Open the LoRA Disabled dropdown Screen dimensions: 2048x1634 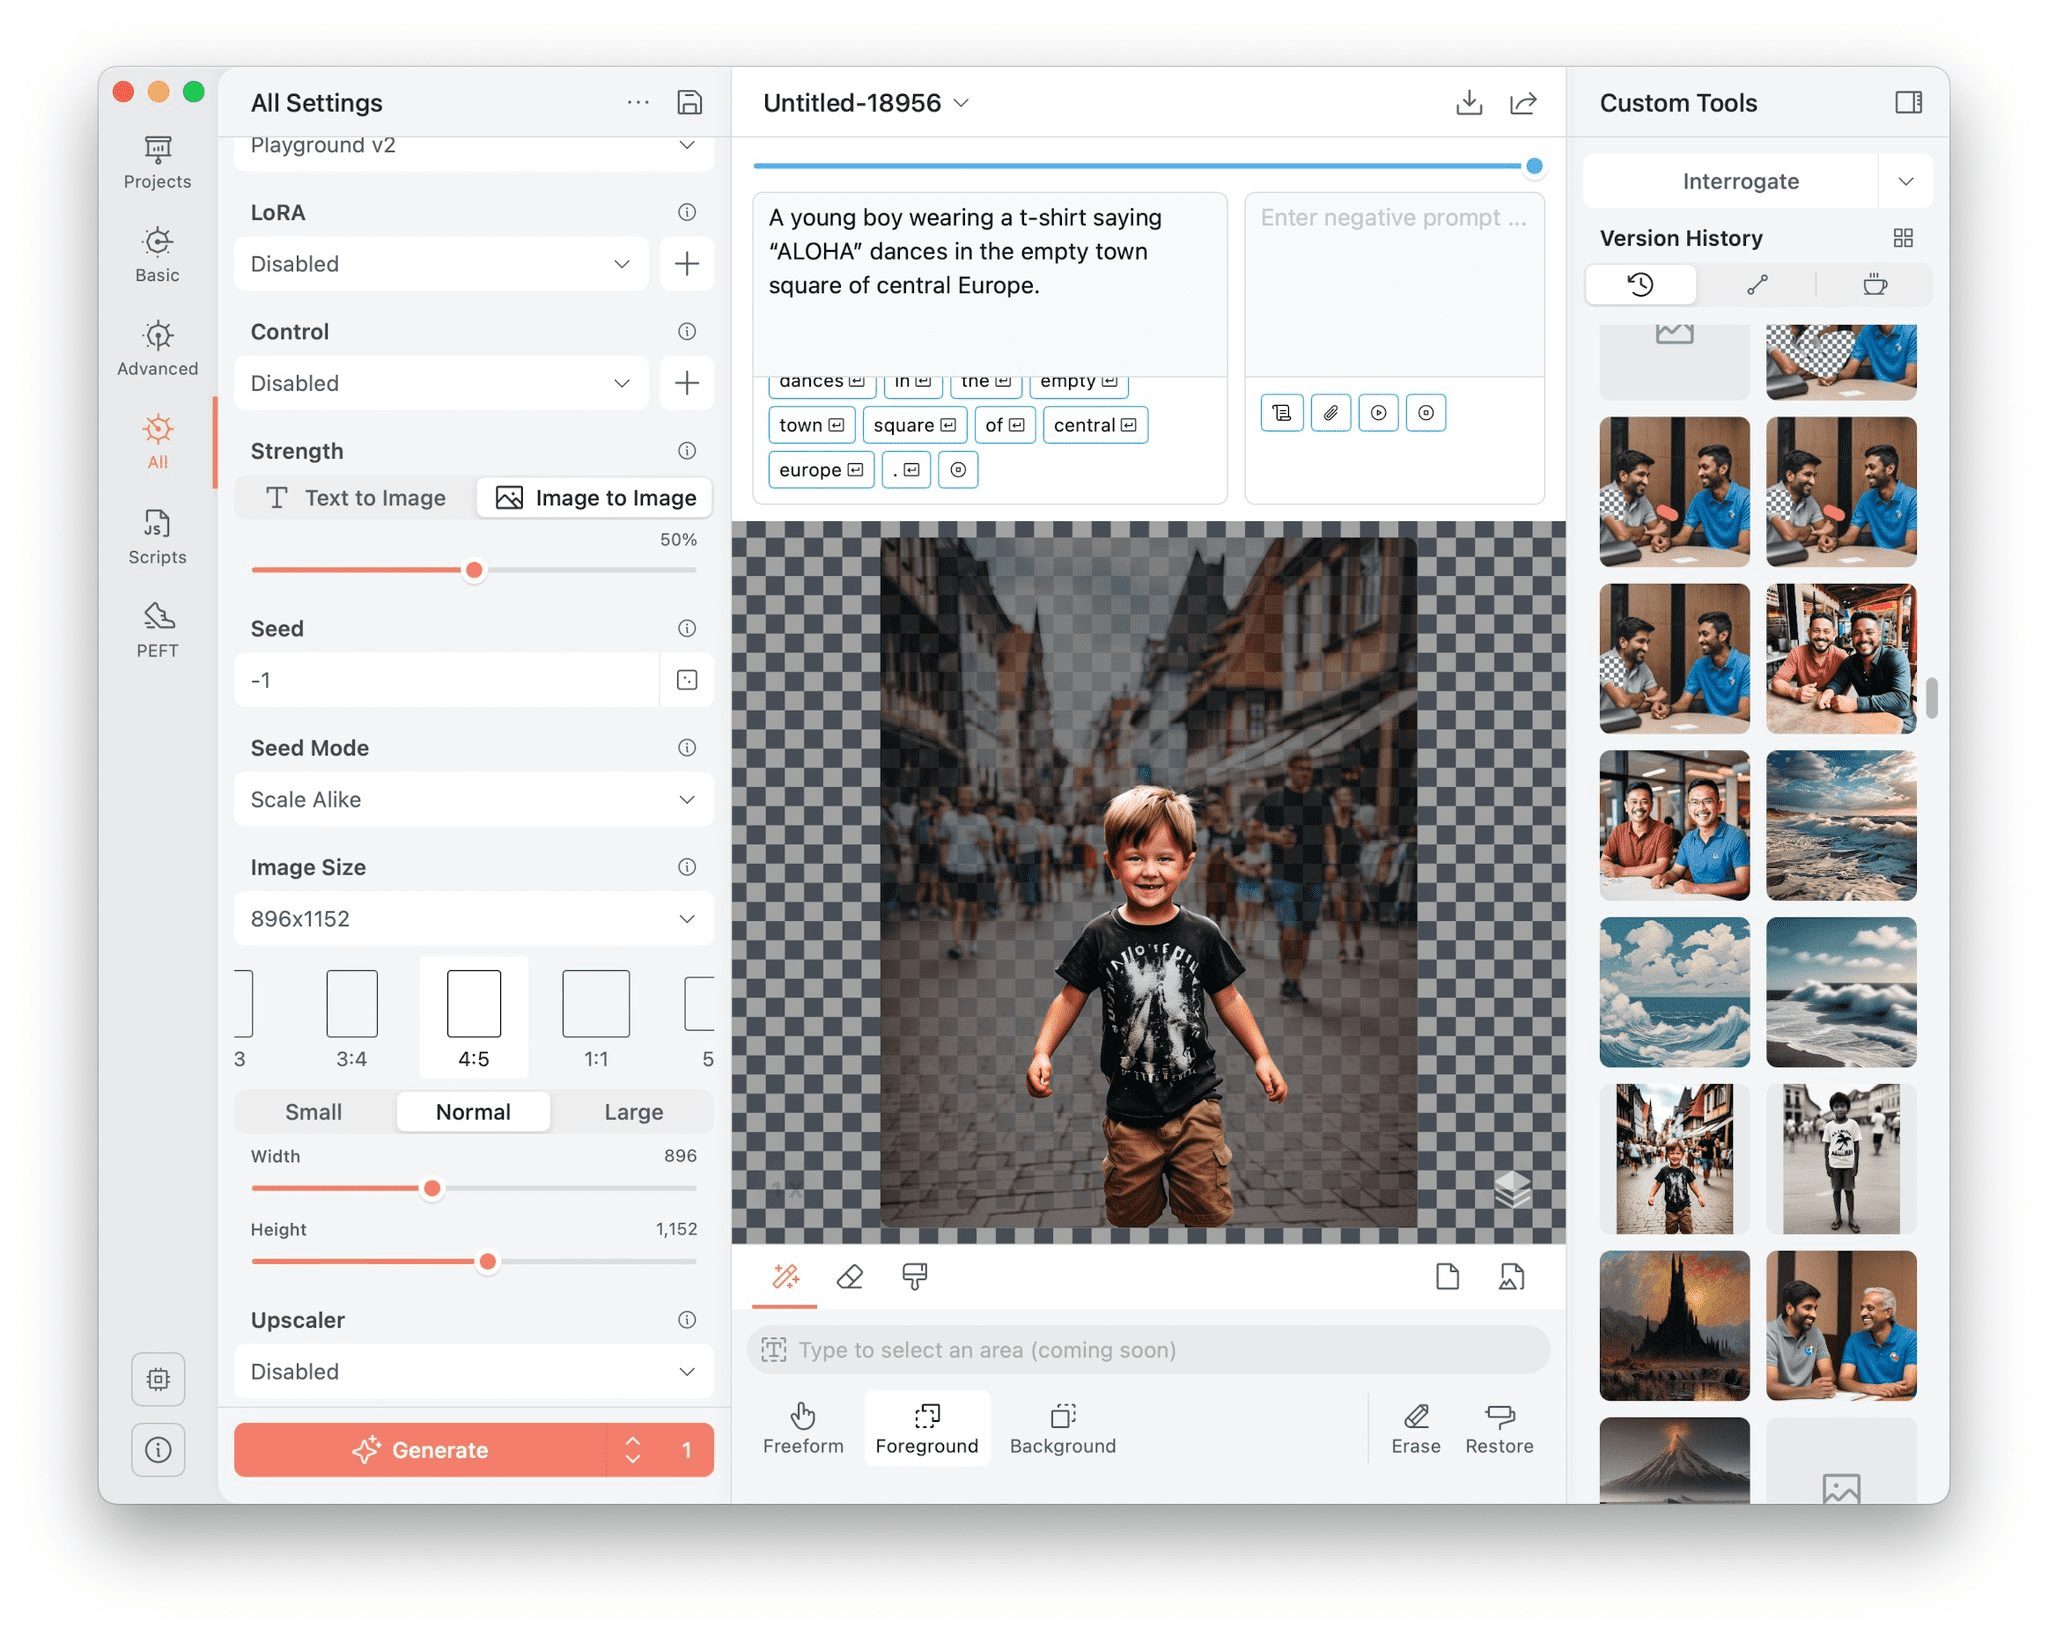tap(441, 264)
